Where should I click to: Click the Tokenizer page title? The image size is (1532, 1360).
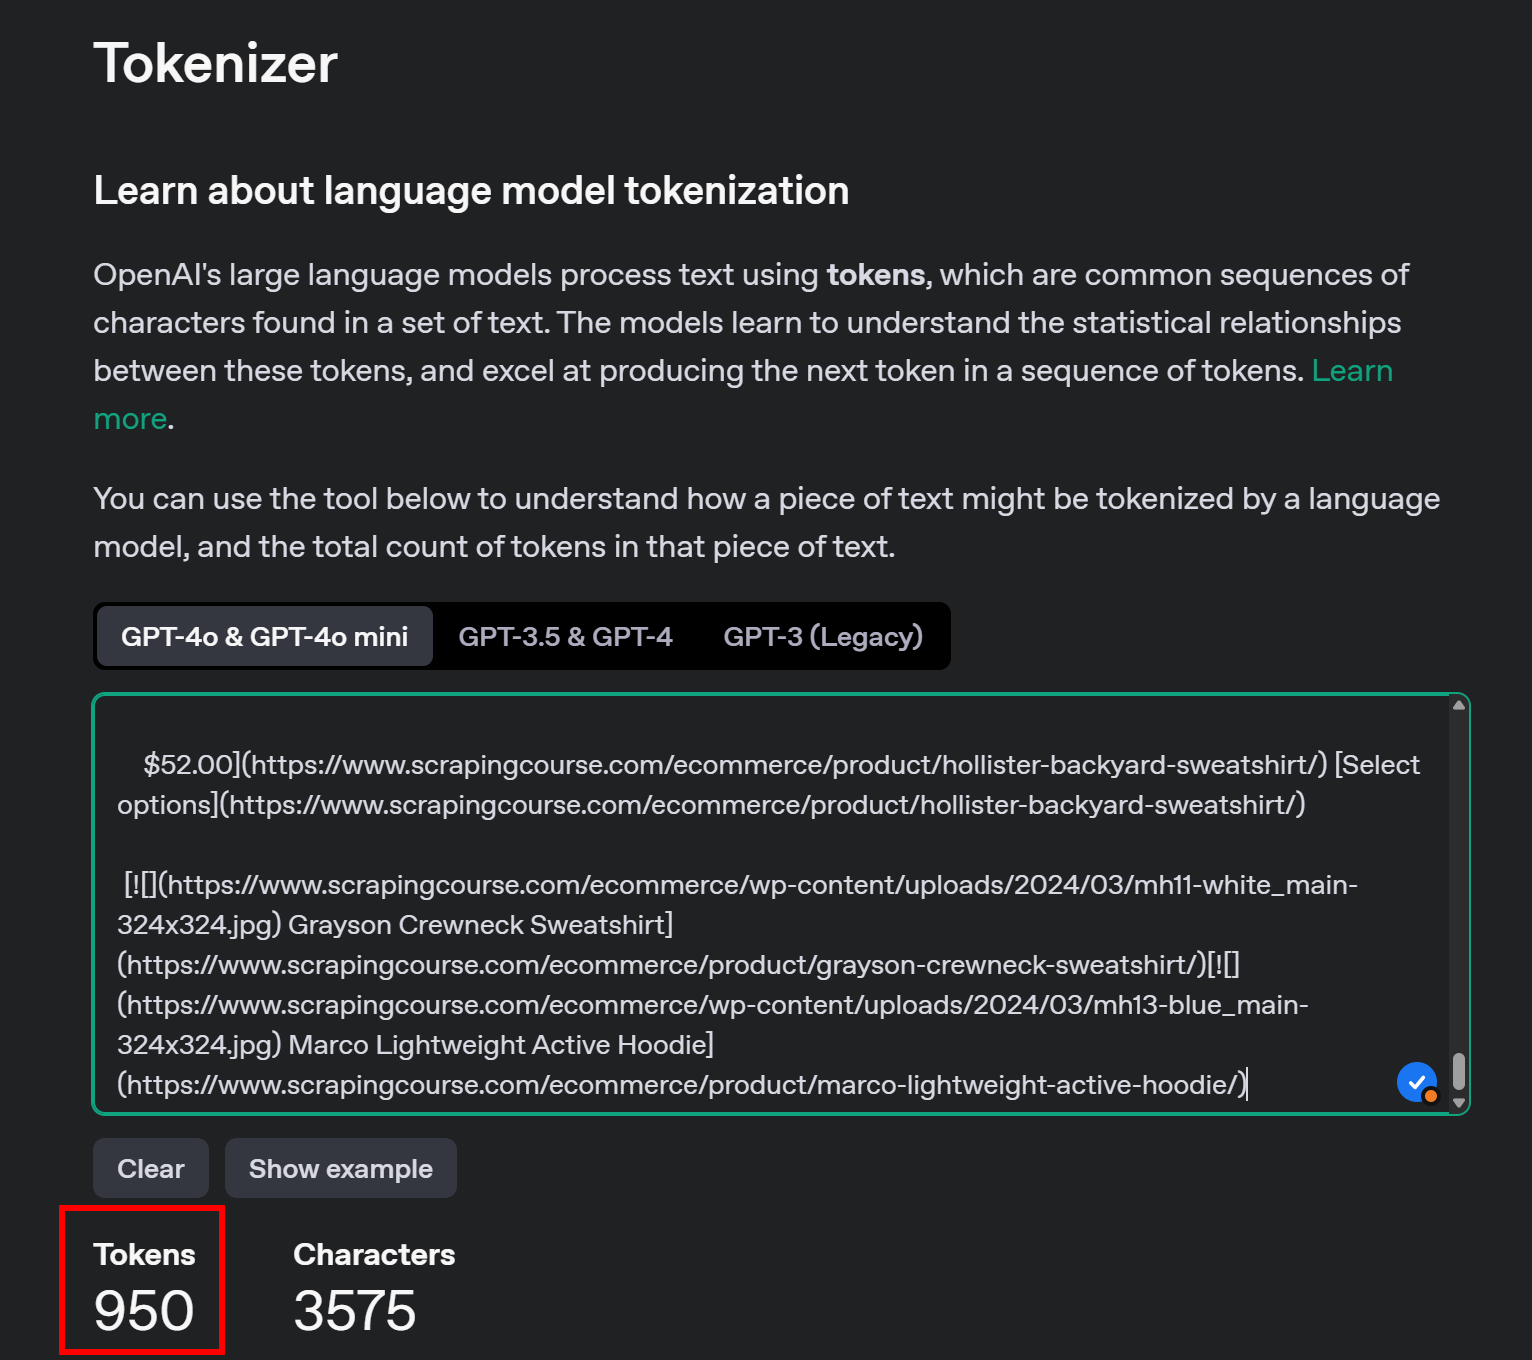click(215, 64)
